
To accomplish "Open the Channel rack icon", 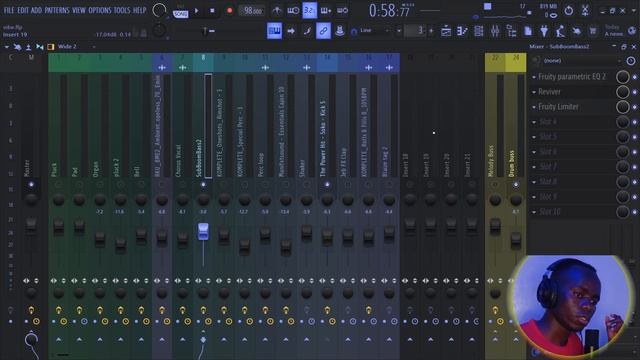I will [x=479, y=31].
